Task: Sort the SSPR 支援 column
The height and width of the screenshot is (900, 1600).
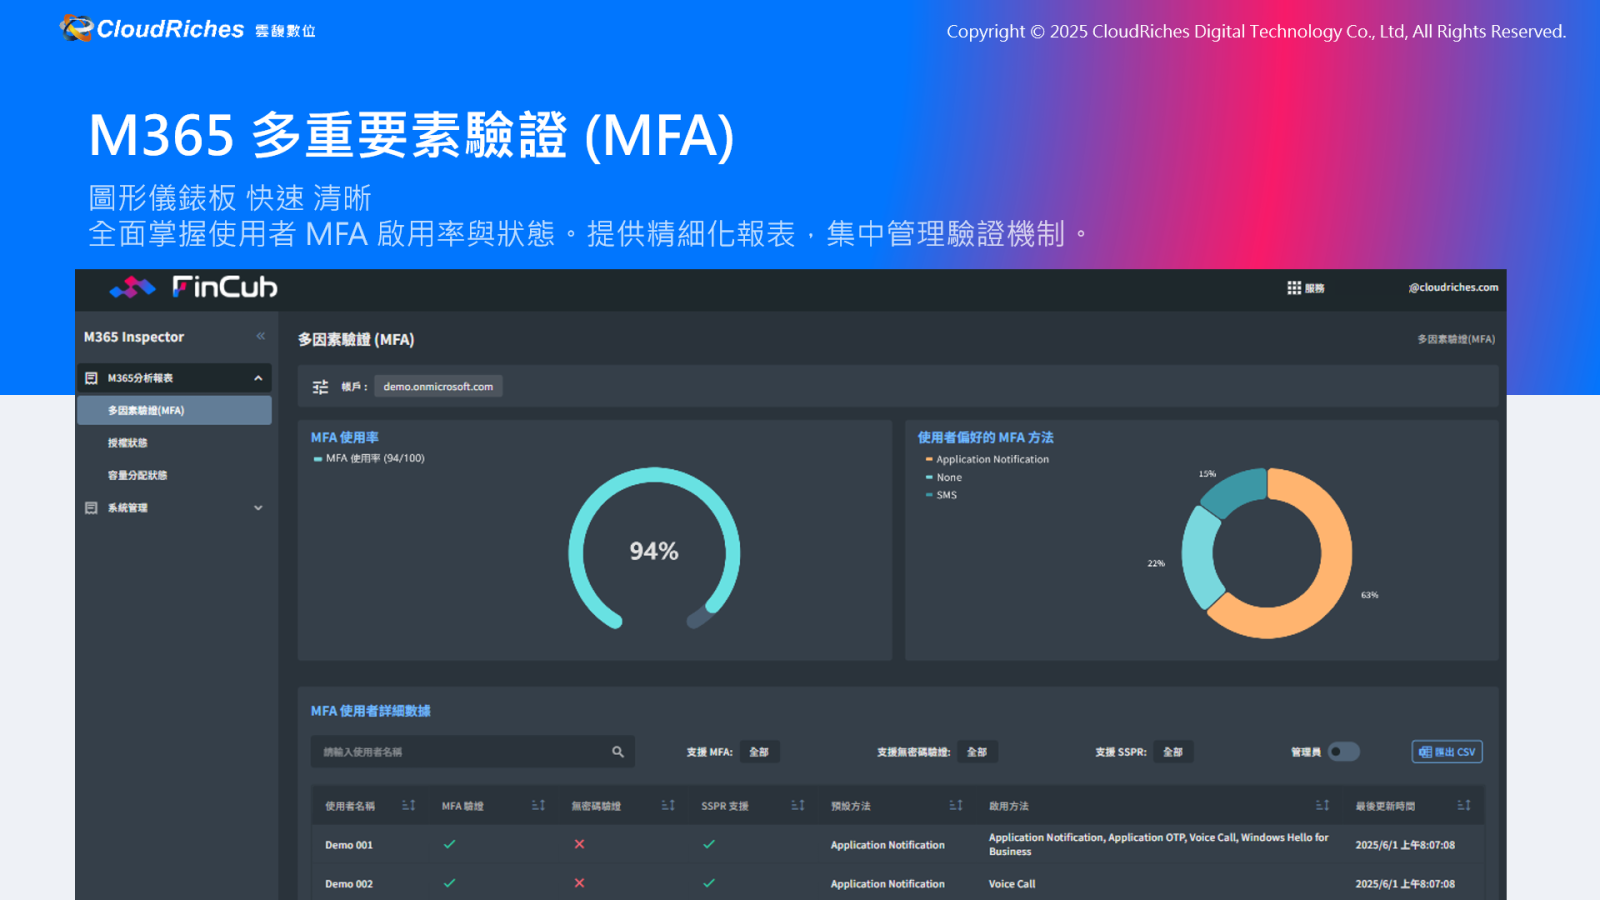Action: [798, 806]
